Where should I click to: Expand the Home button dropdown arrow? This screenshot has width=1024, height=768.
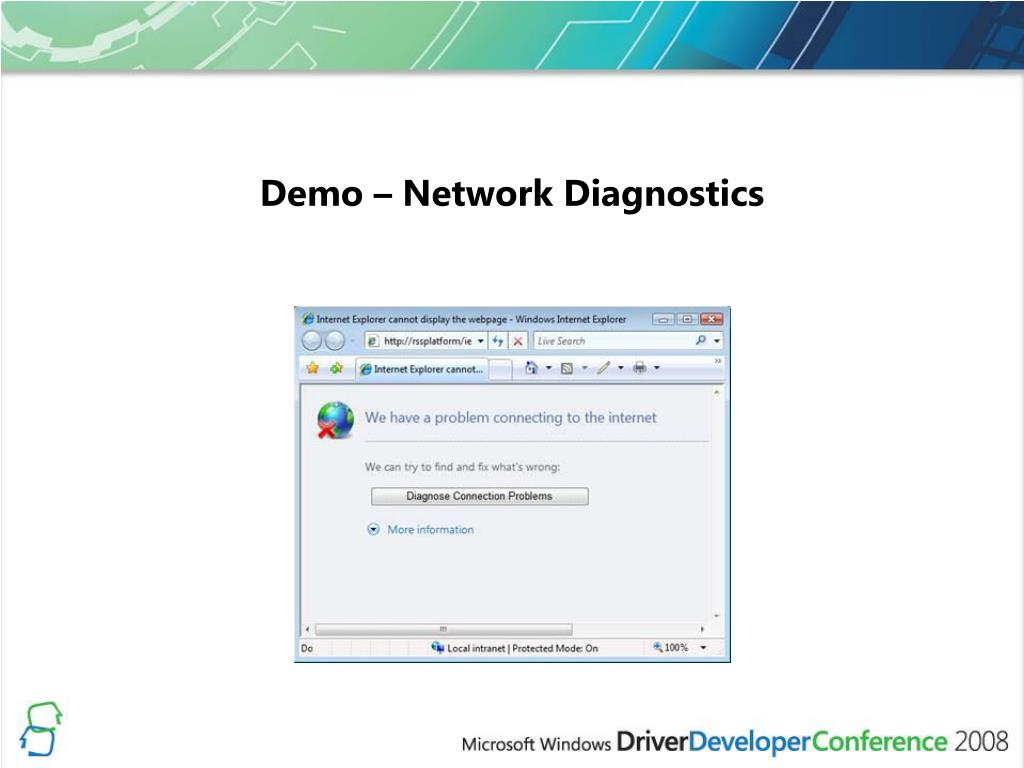click(549, 368)
